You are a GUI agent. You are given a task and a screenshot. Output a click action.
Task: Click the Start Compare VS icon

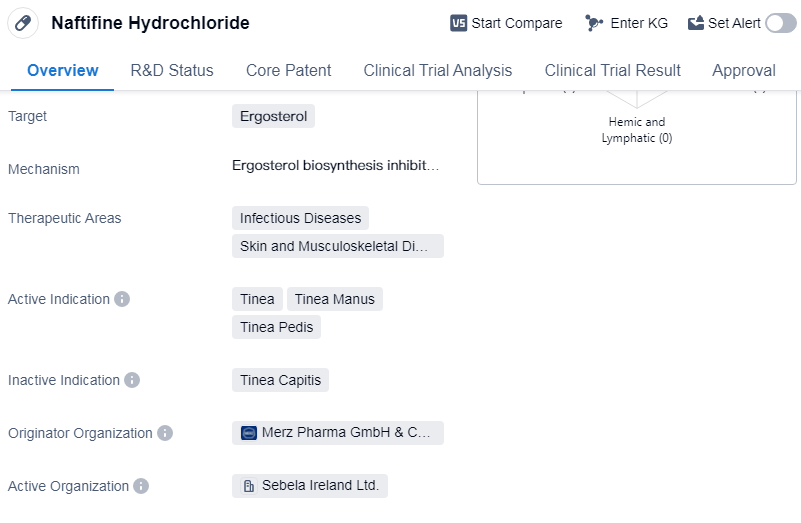[459, 23]
